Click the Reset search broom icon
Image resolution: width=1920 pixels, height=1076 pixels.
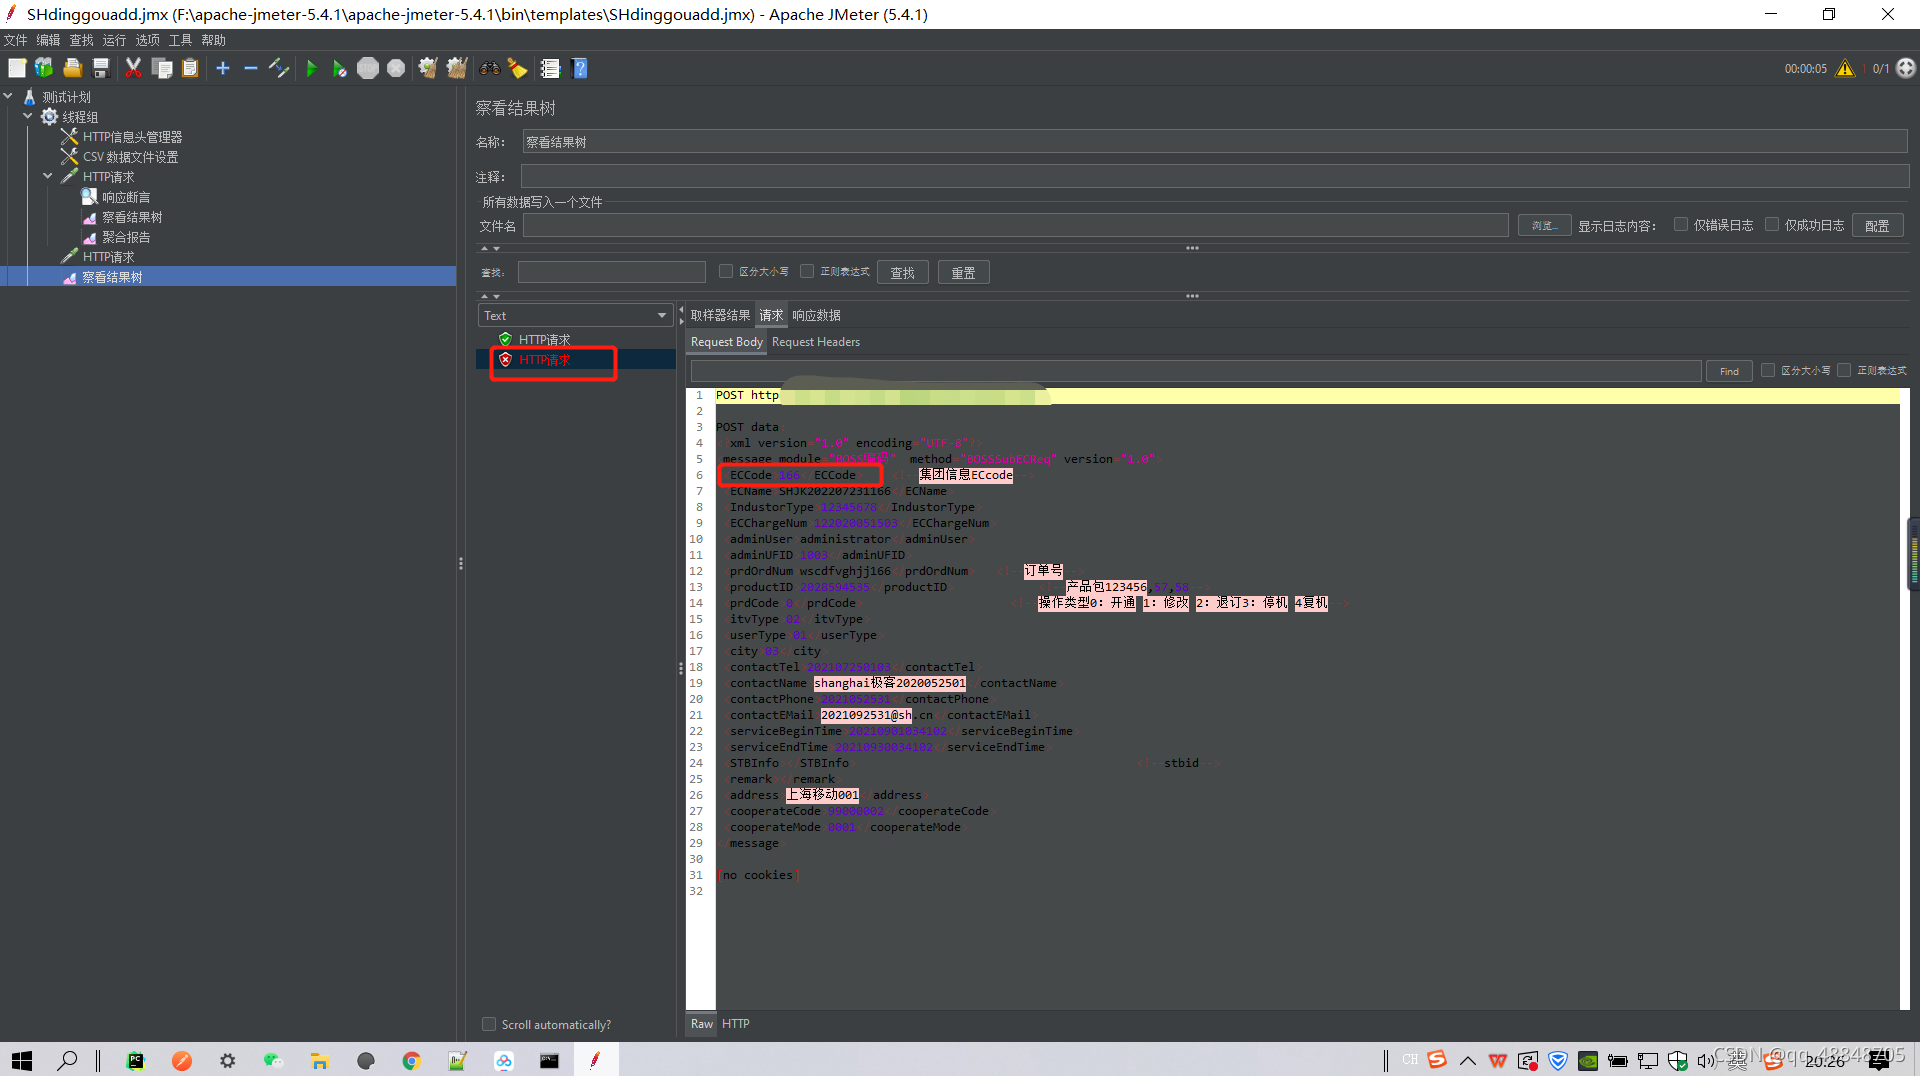tap(518, 68)
